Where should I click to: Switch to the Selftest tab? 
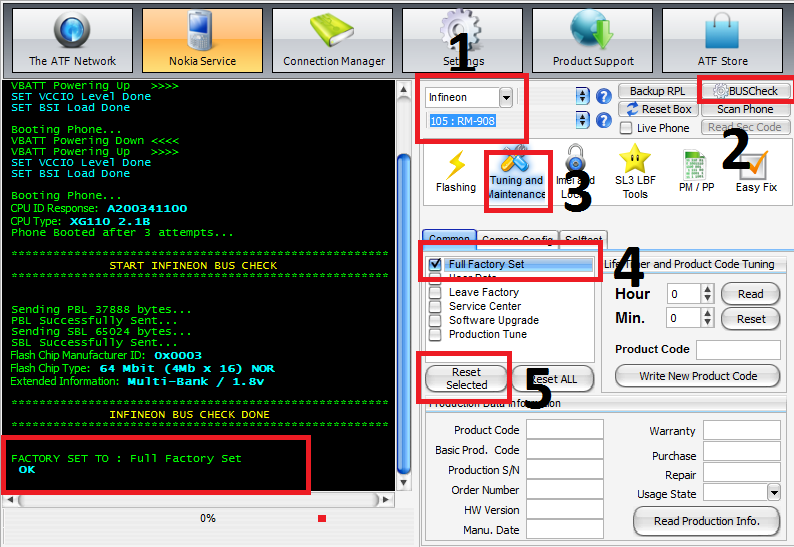582,240
